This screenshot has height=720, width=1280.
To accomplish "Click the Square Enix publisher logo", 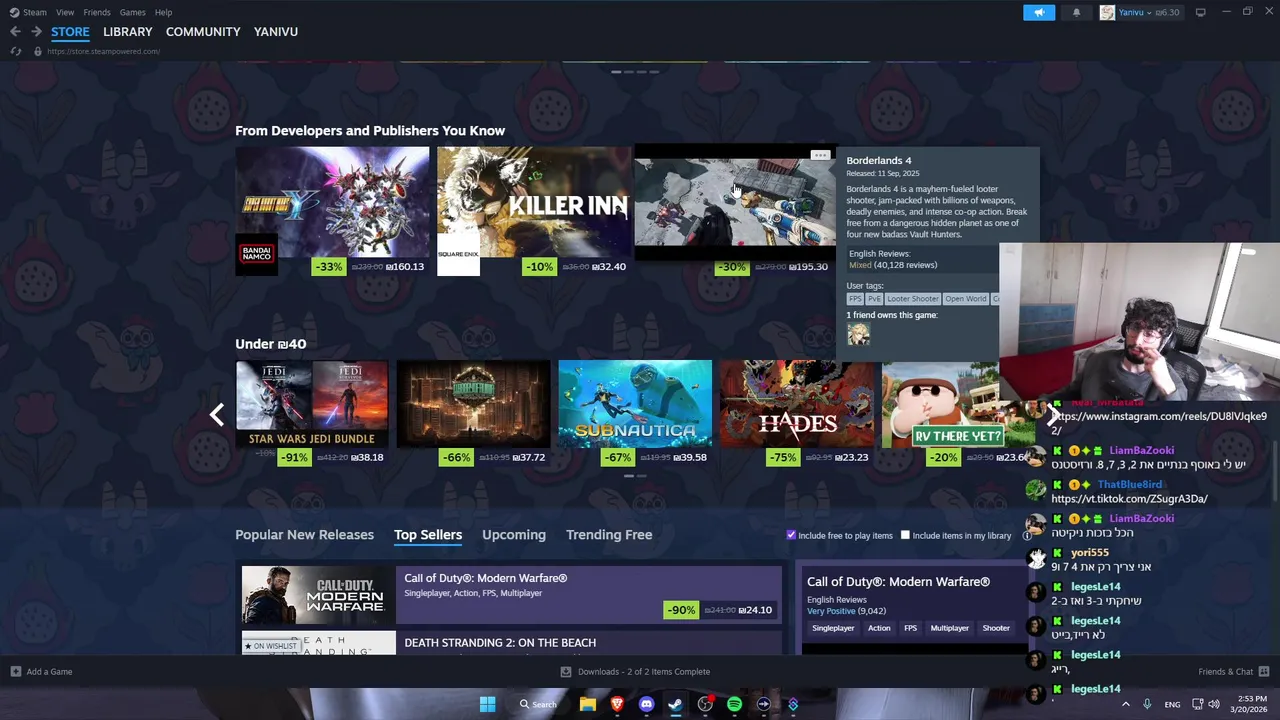I will [x=458, y=254].
